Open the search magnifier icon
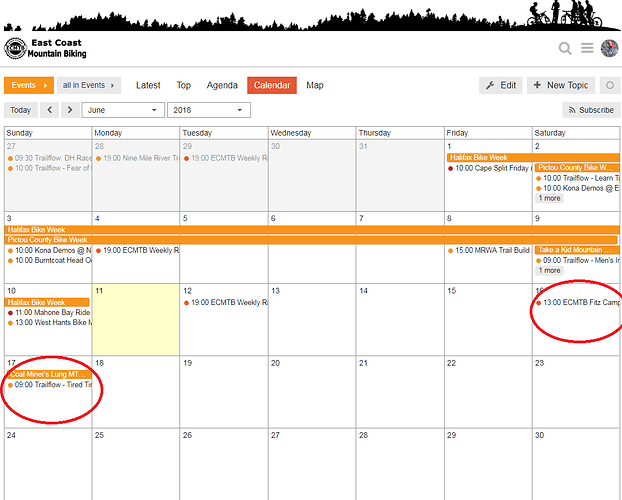Screen dimensions: 622x500 [565, 48]
